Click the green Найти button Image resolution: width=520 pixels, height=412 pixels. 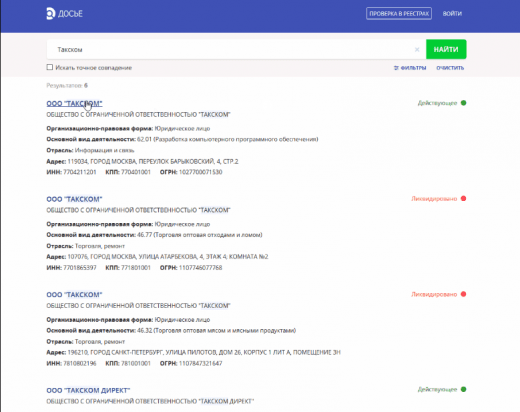(446, 49)
